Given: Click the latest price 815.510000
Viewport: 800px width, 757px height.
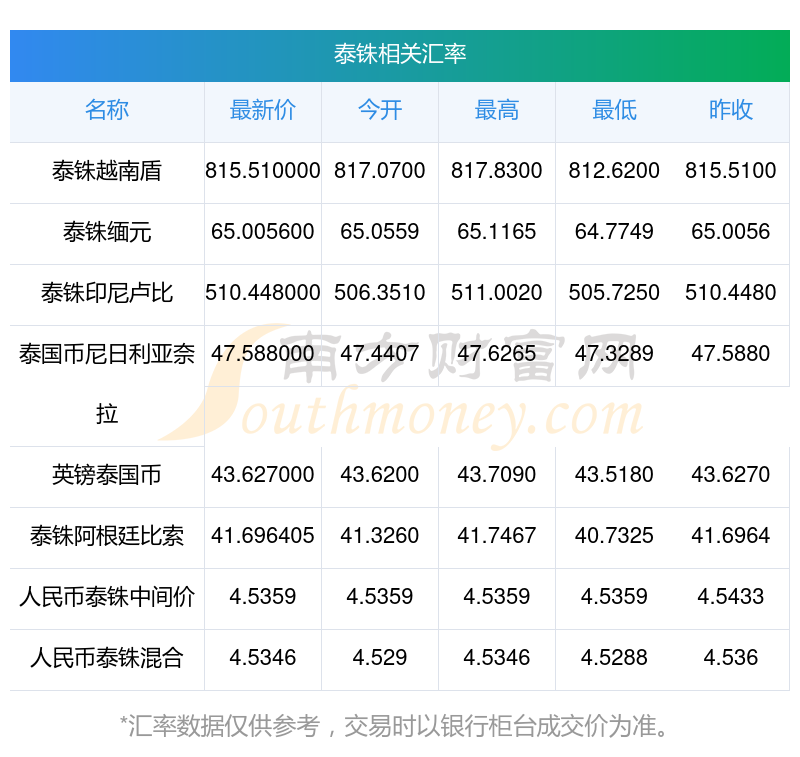Looking at the screenshot, I should pyautogui.click(x=263, y=170).
